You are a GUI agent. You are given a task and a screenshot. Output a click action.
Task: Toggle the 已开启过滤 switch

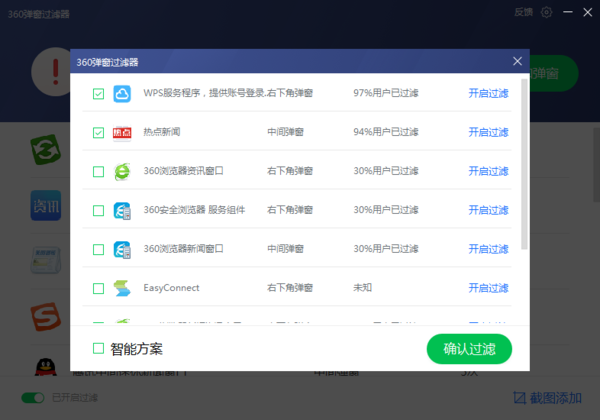(x=34, y=398)
